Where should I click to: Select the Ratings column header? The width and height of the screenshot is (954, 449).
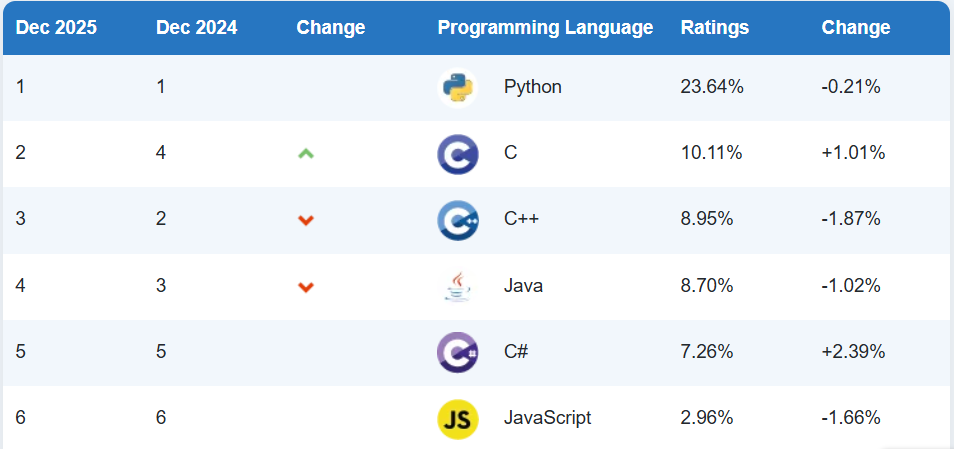[x=714, y=28]
